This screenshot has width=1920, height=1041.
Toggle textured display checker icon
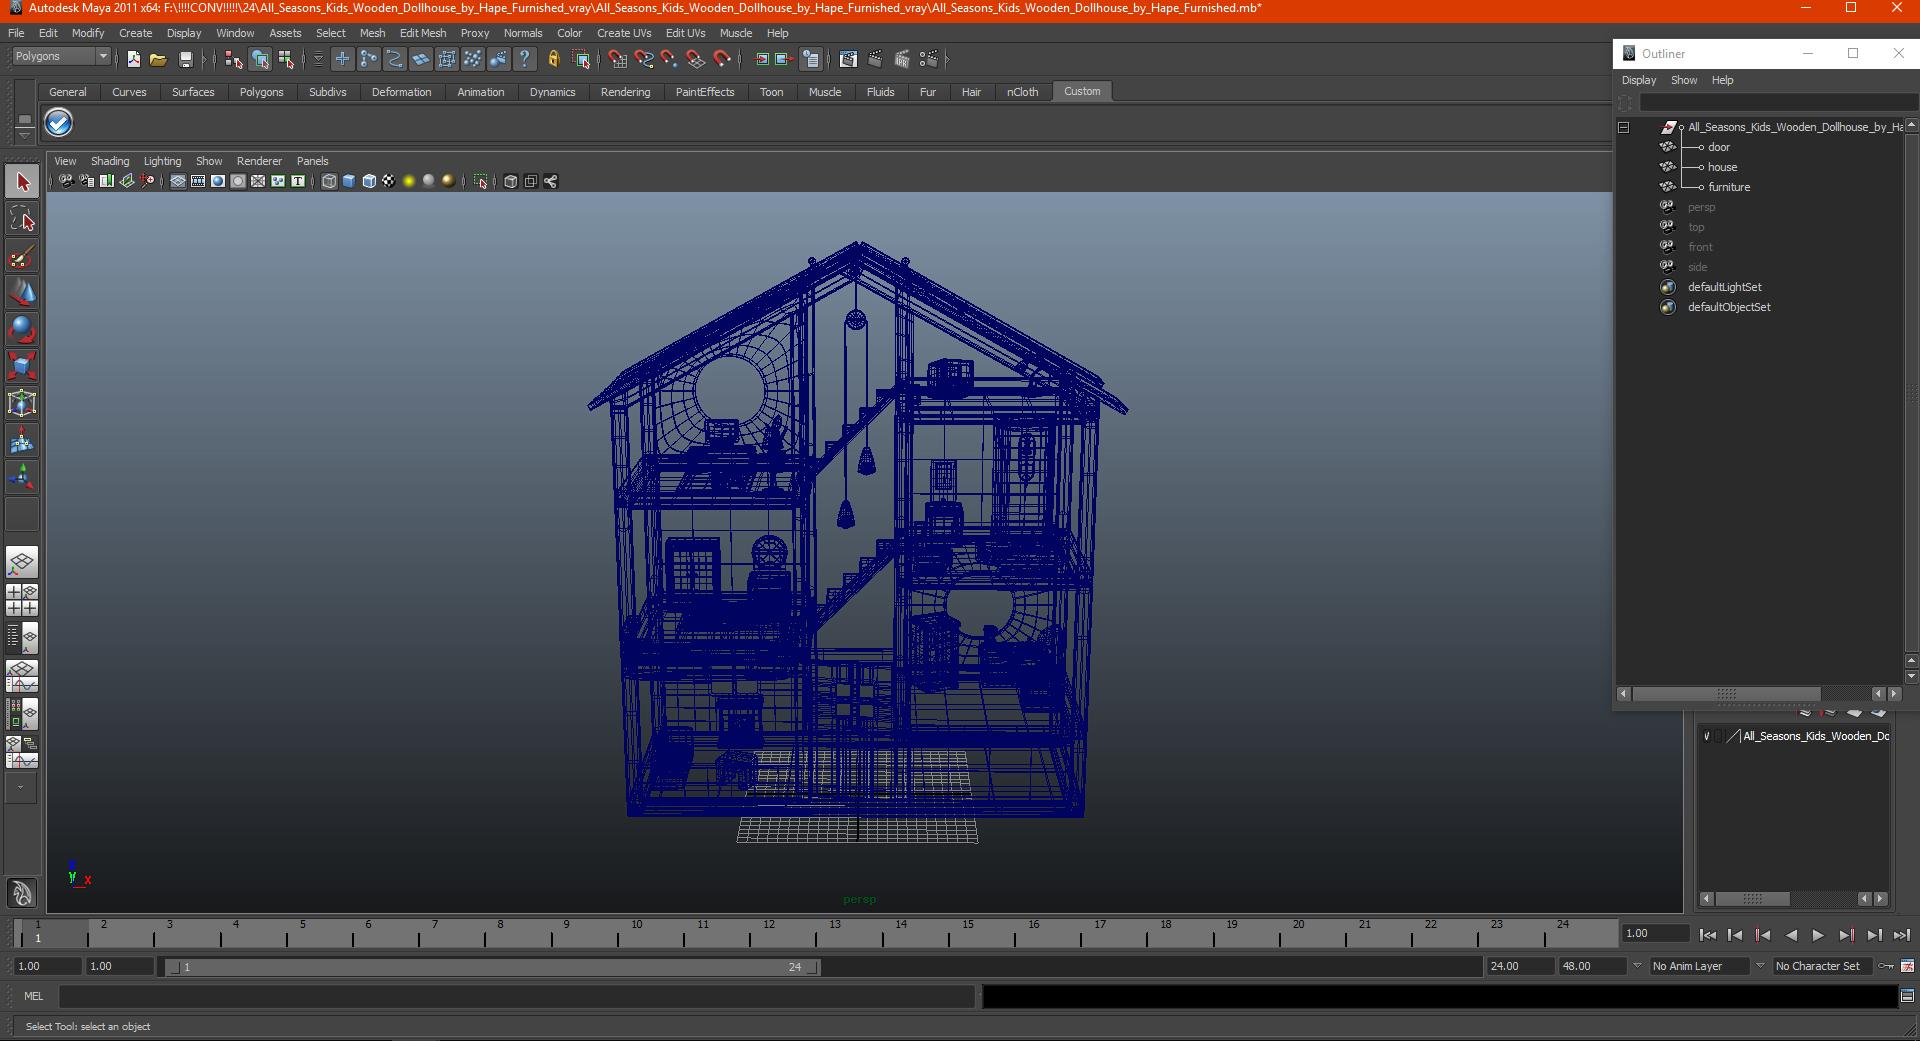point(389,181)
